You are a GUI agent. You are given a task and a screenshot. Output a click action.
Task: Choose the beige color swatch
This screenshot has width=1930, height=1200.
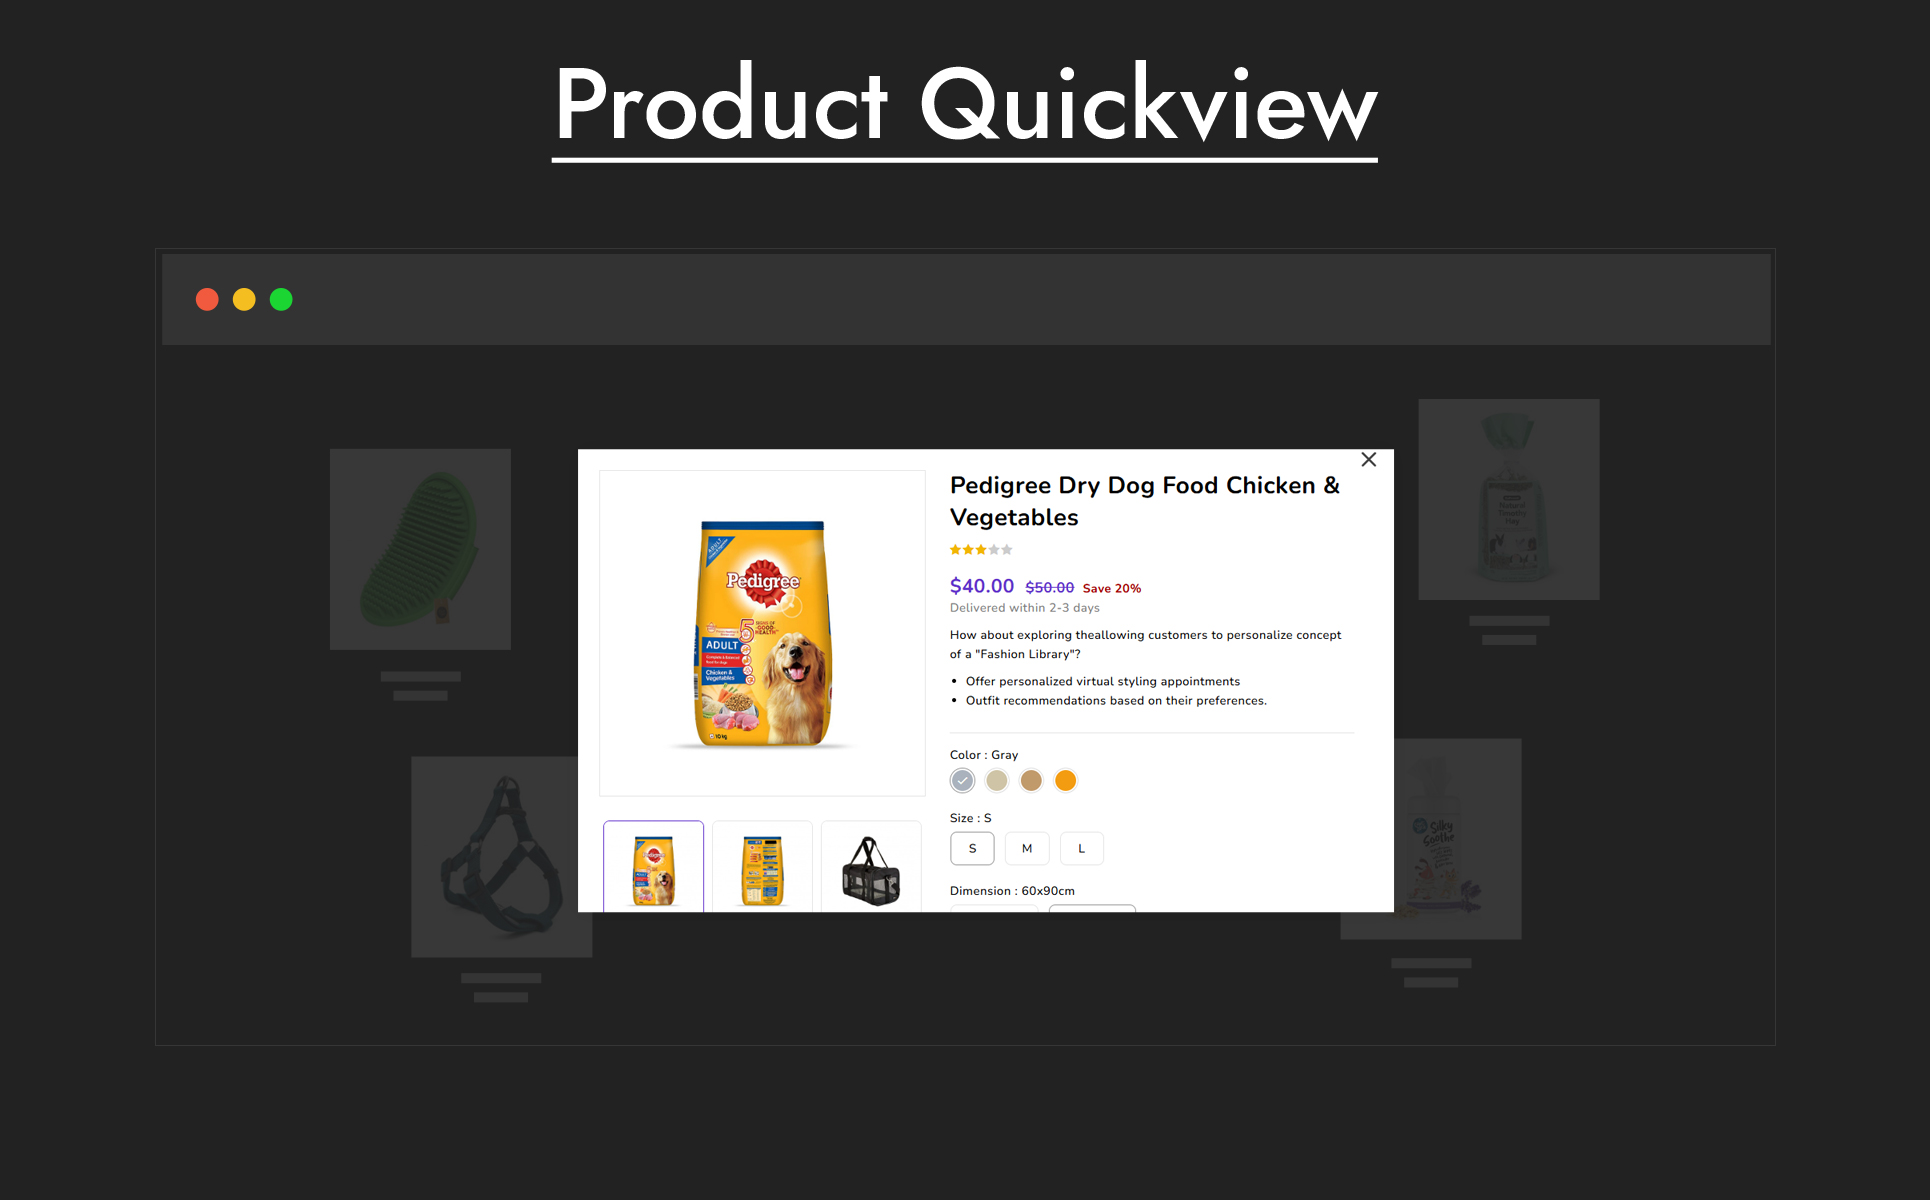point(997,781)
